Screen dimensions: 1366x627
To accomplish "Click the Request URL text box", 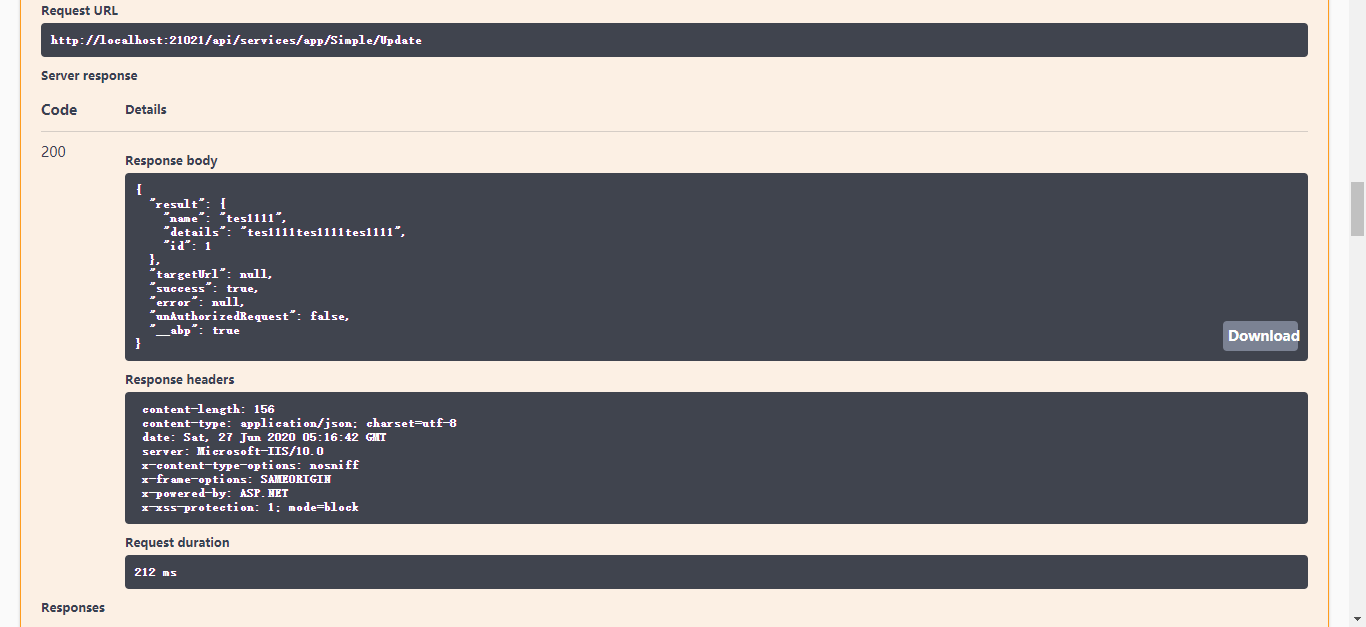I will tap(674, 41).
